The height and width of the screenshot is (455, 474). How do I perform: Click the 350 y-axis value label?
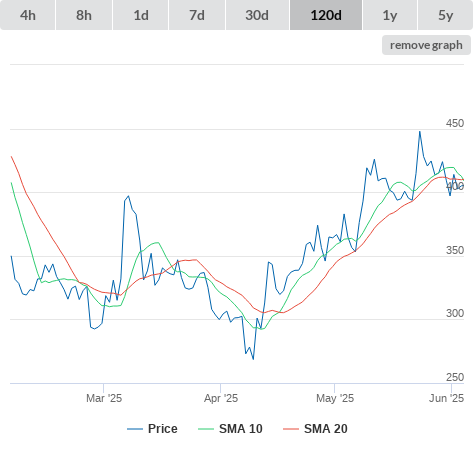455,250
